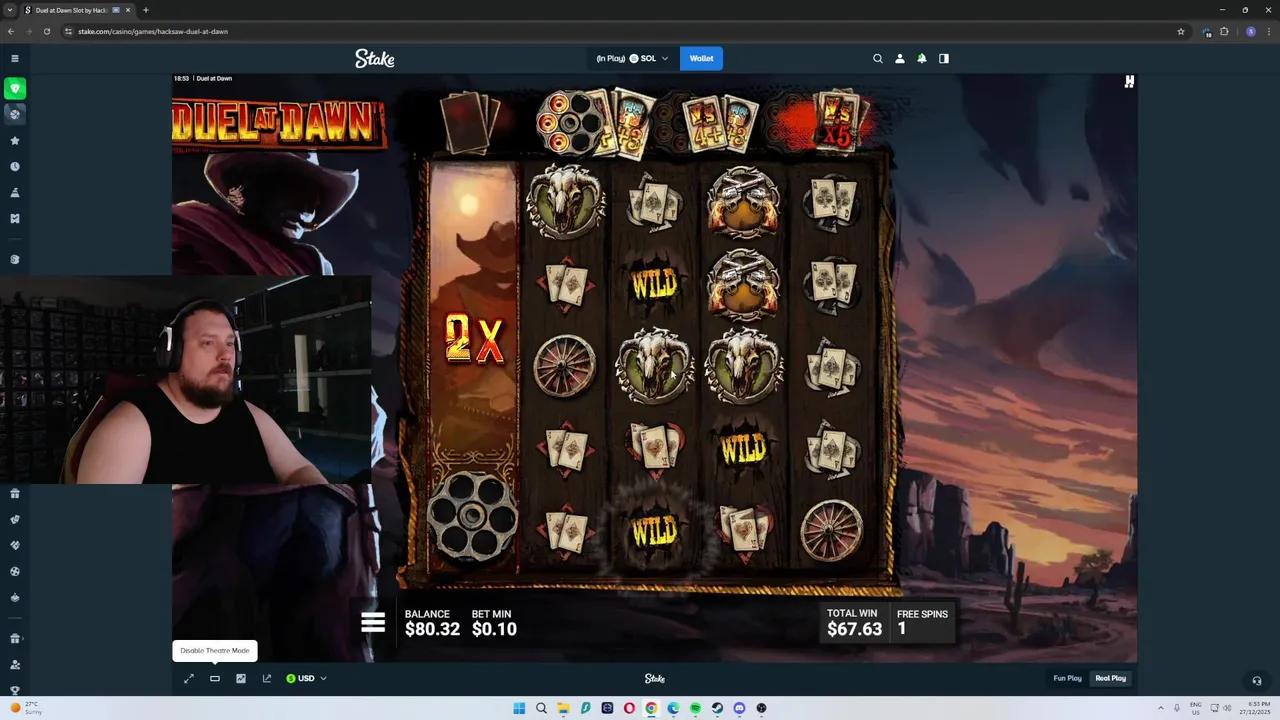Click the Wallet button
The image size is (1280, 720).
[x=701, y=58]
